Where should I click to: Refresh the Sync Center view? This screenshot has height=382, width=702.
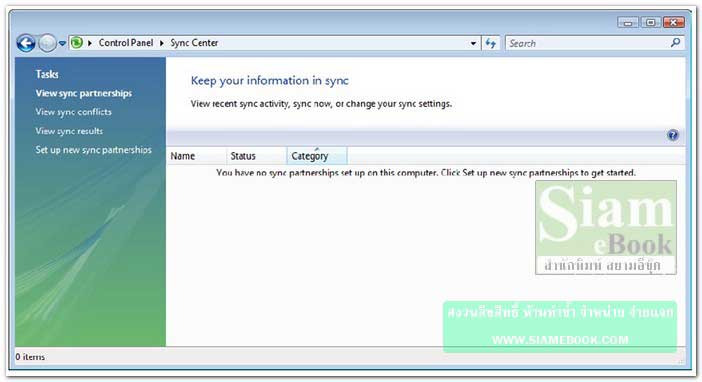(491, 43)
